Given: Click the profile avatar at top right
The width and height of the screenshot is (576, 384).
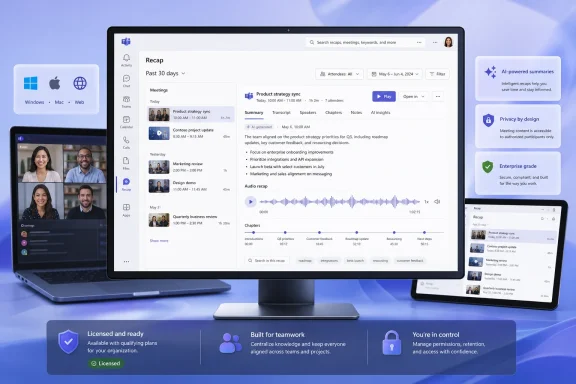Looking at the screenshot, I should pos(448,42).
